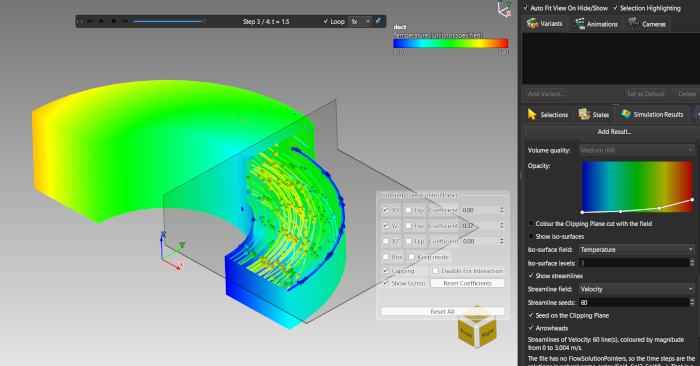This screenshot has height=366, width=700.
Task: Open the Streamline field Velocity dropdown
Action: point(637,289)
